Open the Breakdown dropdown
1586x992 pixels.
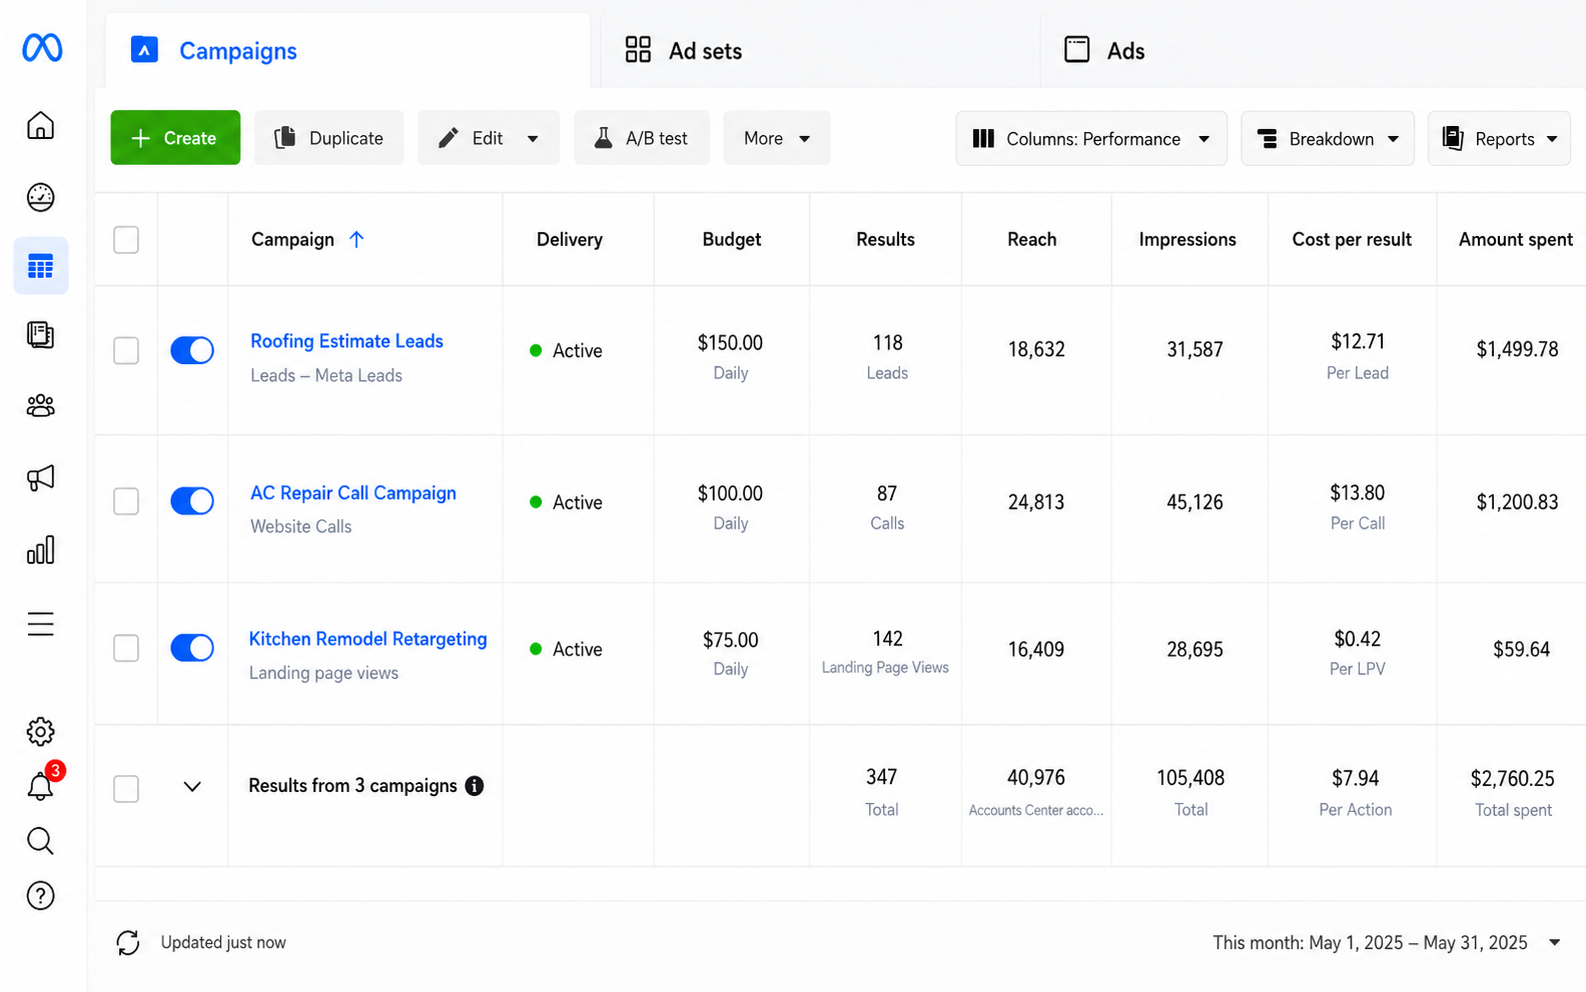click(1327, 138)
